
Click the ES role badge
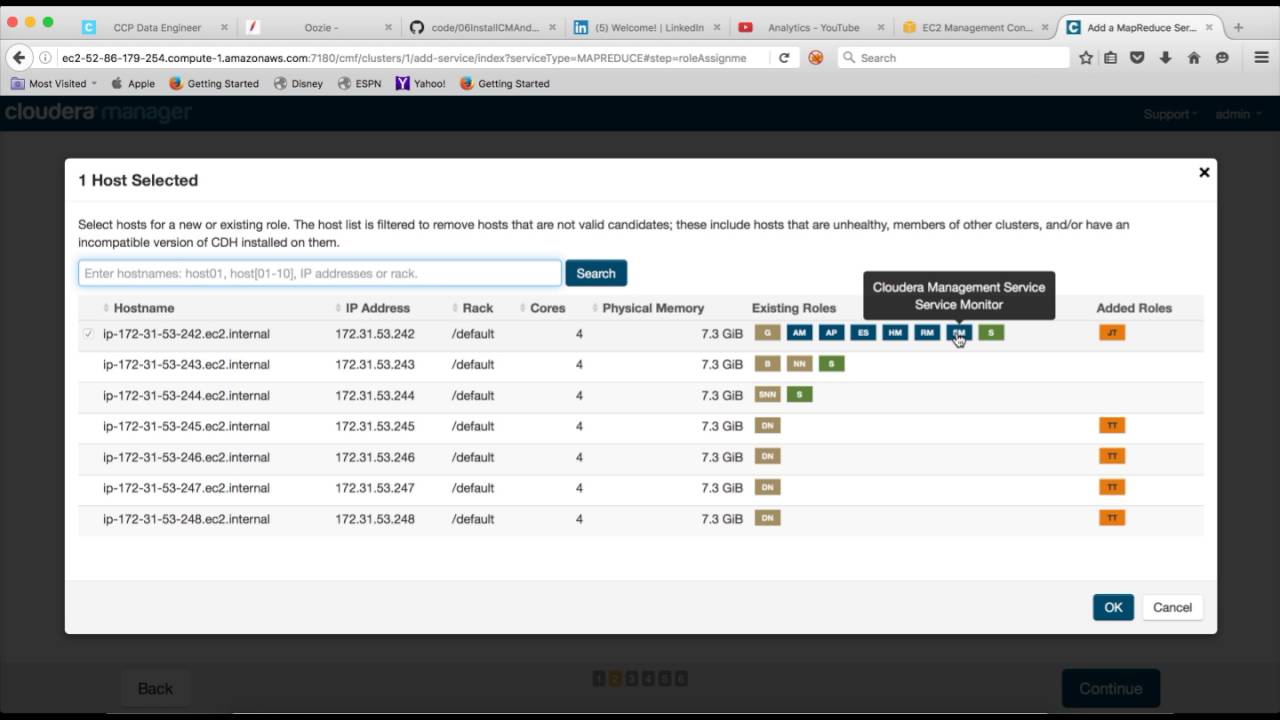[863, 332]
